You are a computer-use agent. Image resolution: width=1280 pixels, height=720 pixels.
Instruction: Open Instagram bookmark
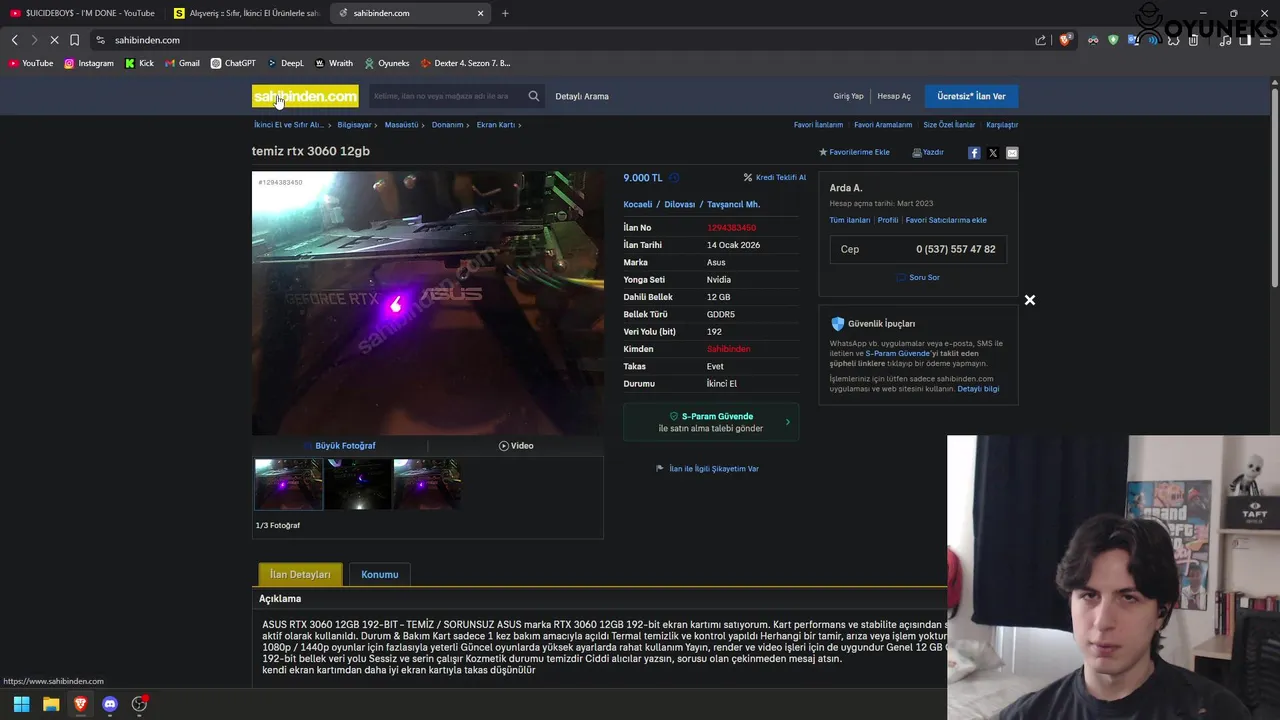point(89,63)
